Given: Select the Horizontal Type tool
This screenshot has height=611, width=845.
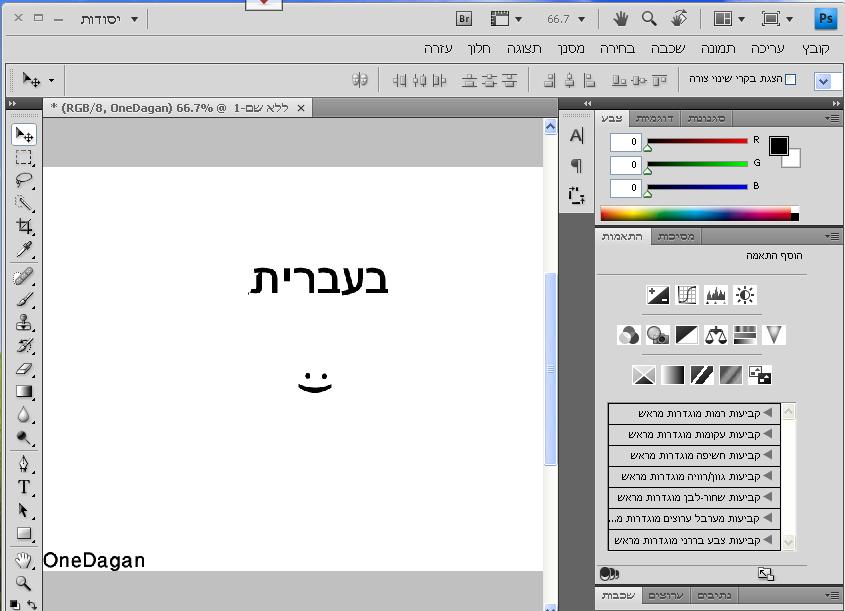Looking at the screenshot, I should (x=24, y=488).
